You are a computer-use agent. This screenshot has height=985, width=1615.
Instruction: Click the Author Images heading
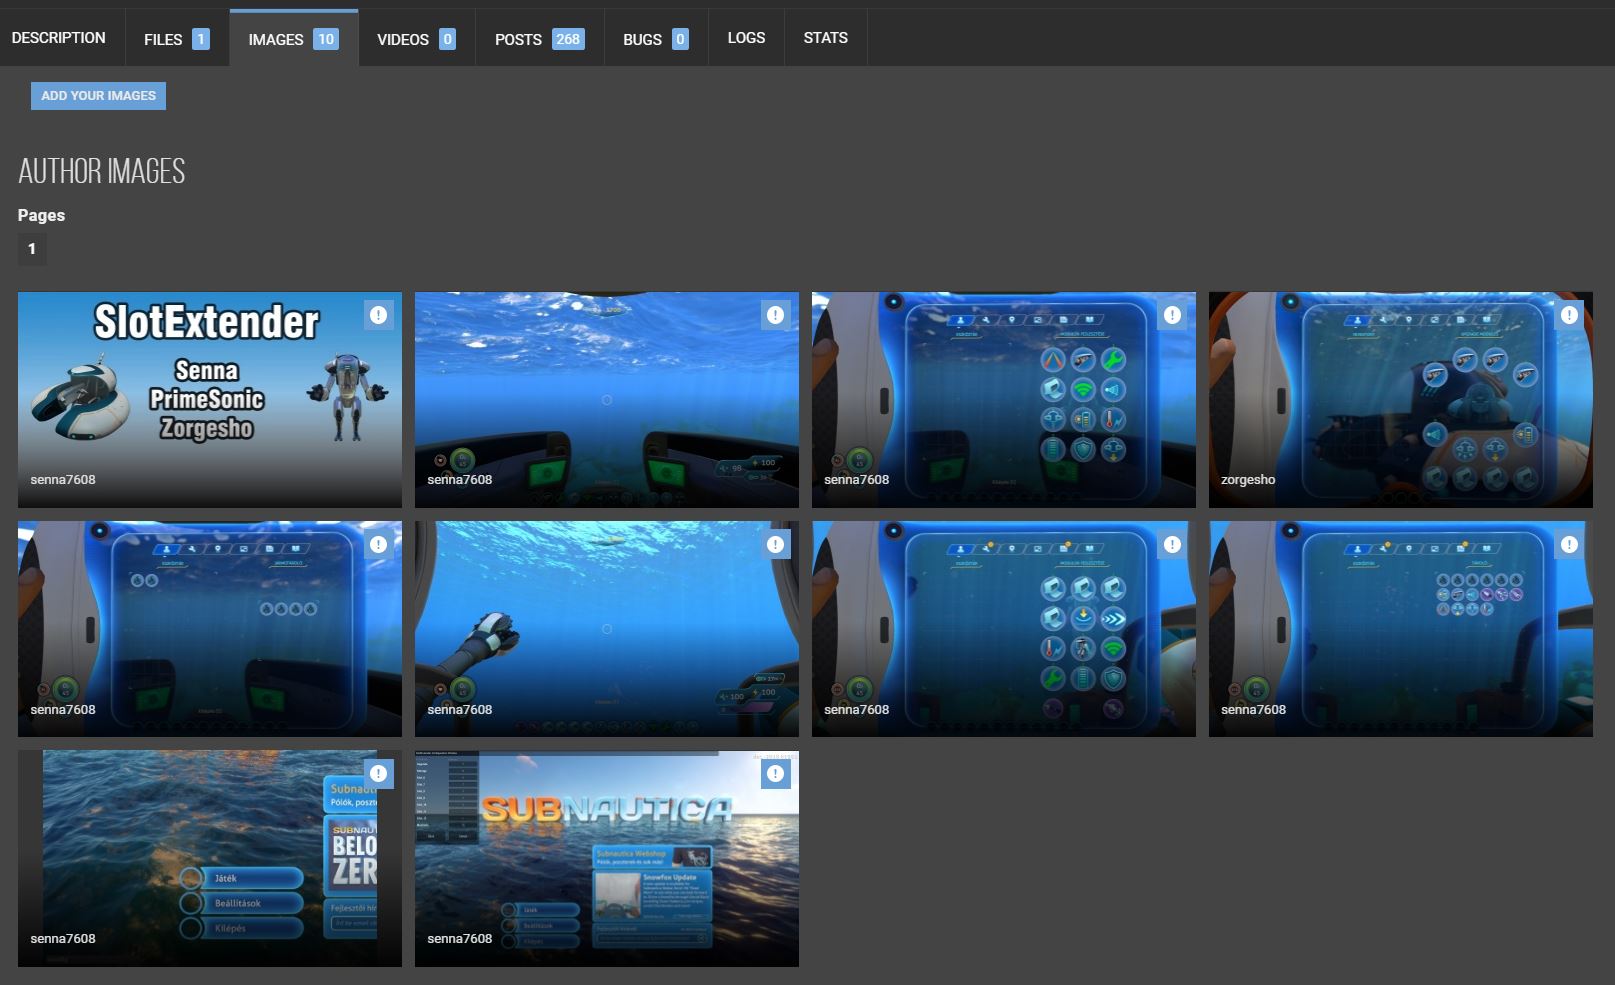point(102,171)
